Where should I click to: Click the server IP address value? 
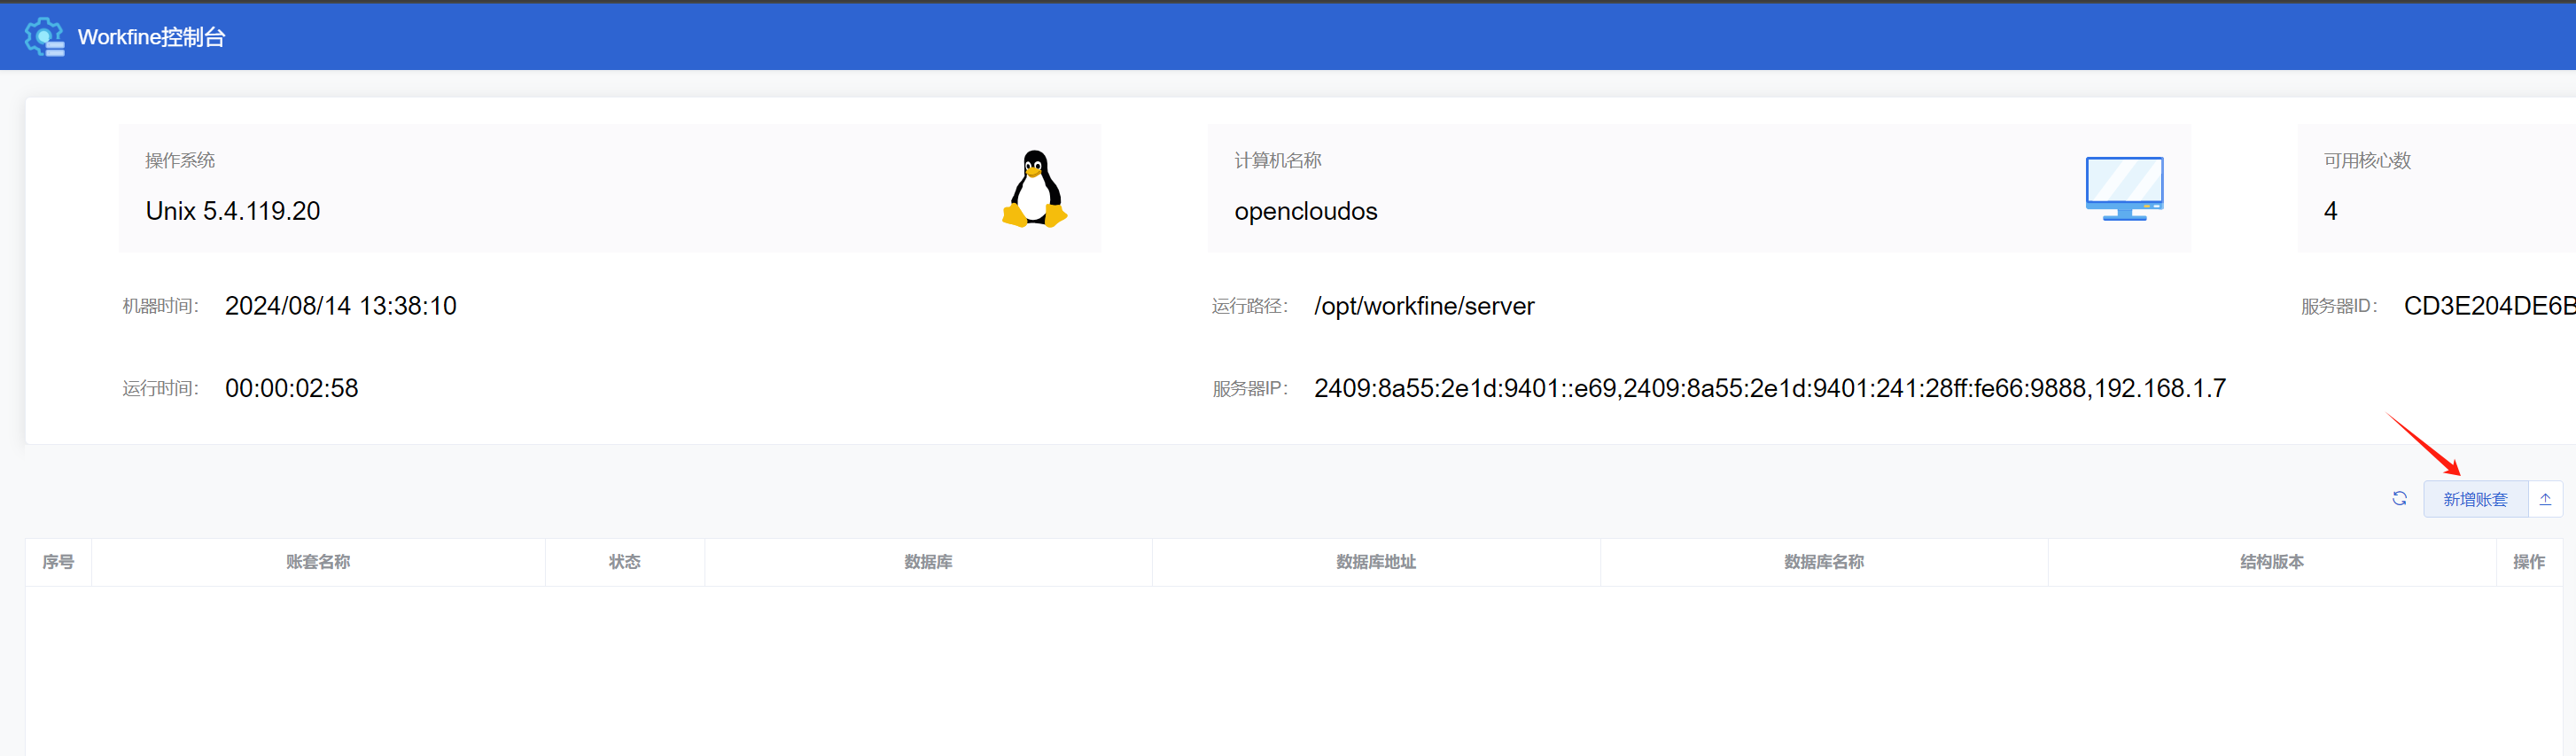[x=1769, y=388]
